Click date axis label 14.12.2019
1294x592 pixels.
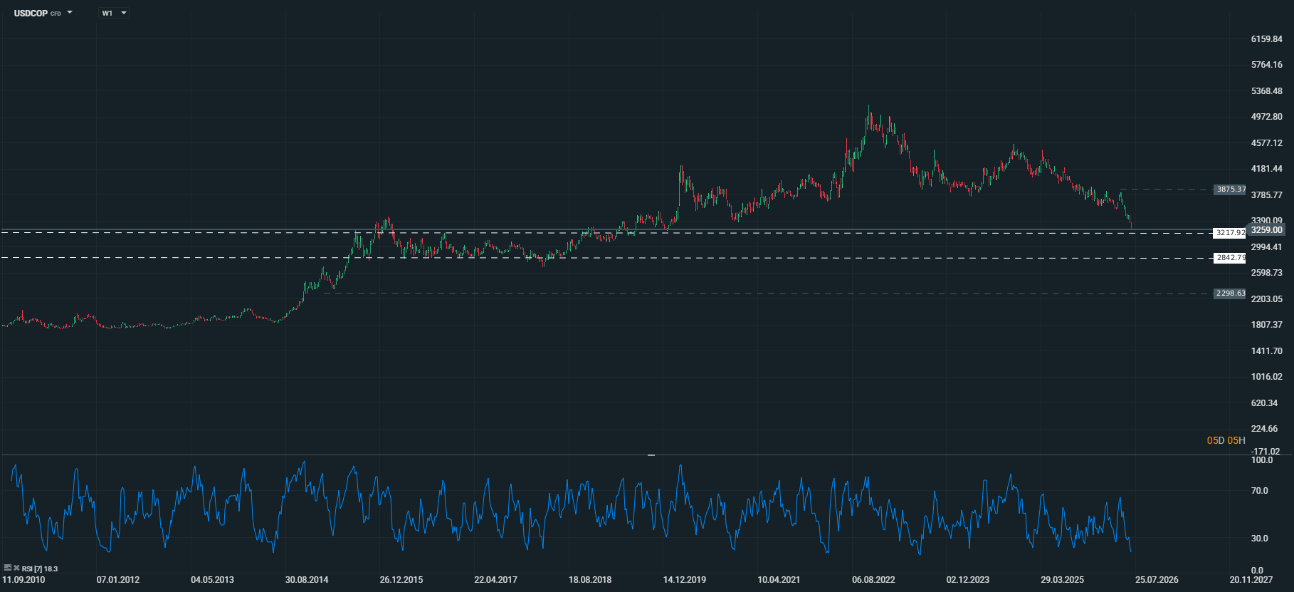click(x=684, y=579)
